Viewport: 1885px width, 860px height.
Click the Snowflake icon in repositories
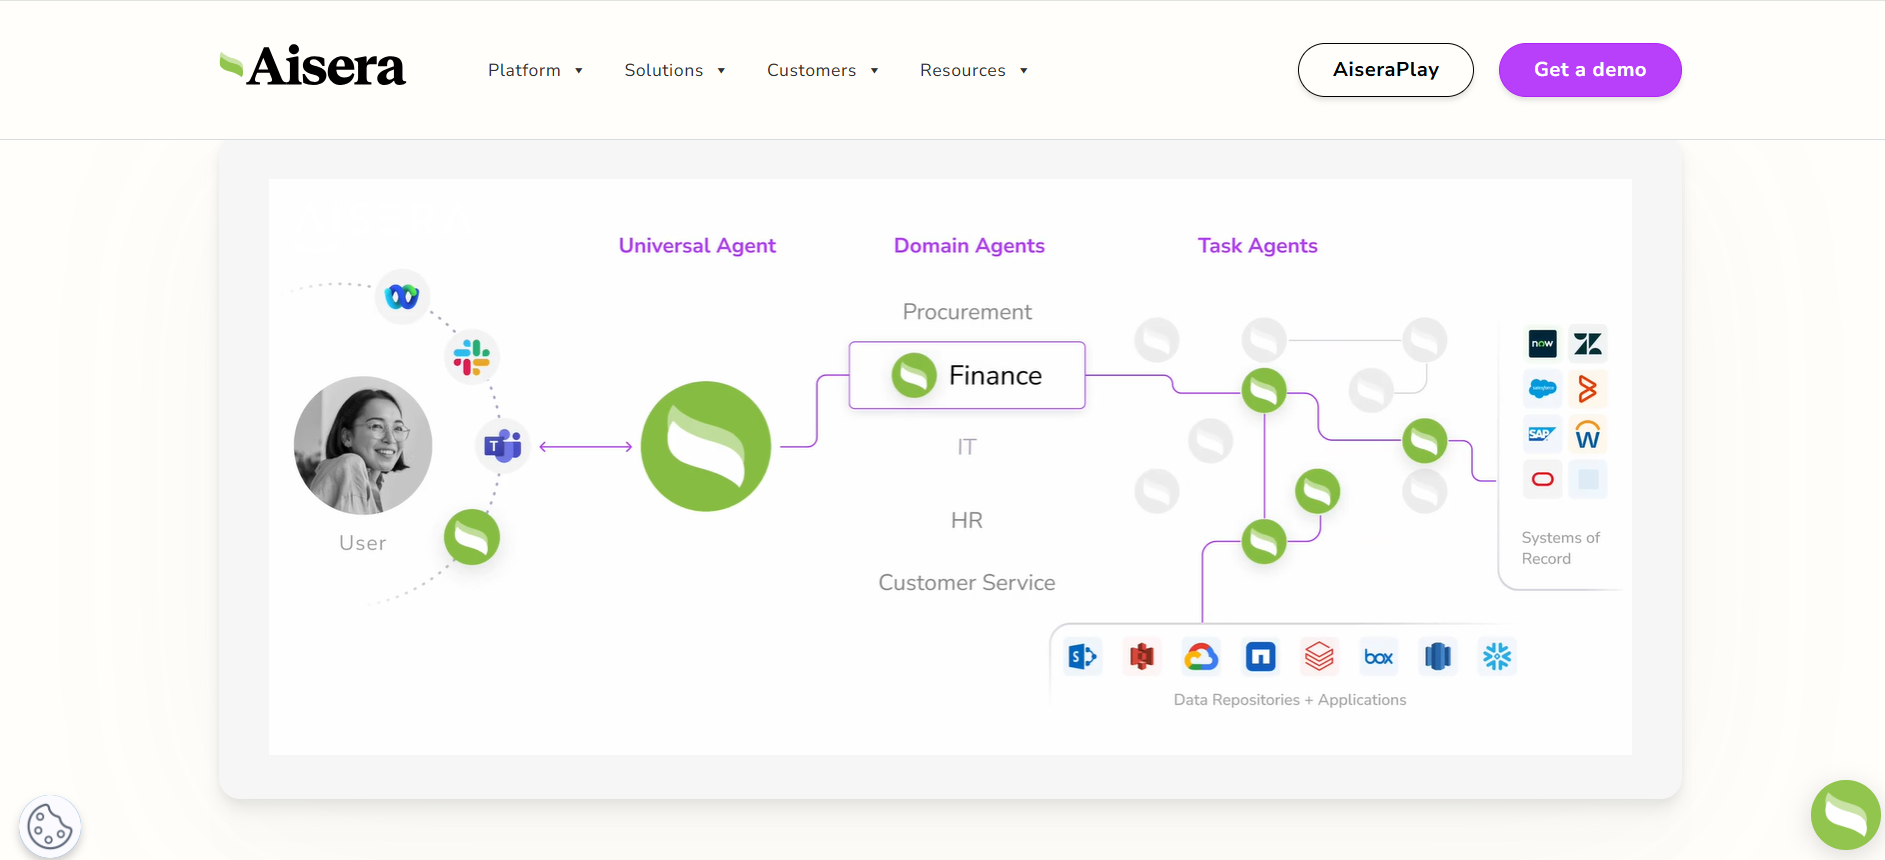coord(1496,657)
